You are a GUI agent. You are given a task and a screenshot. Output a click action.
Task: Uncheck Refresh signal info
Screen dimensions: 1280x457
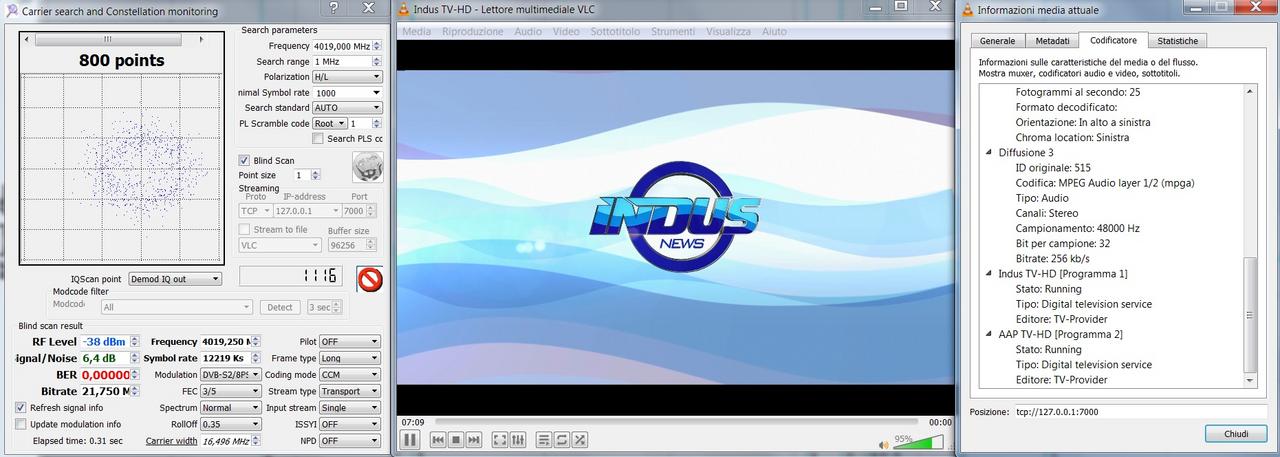pyautogui.click(x=21, y=408)
